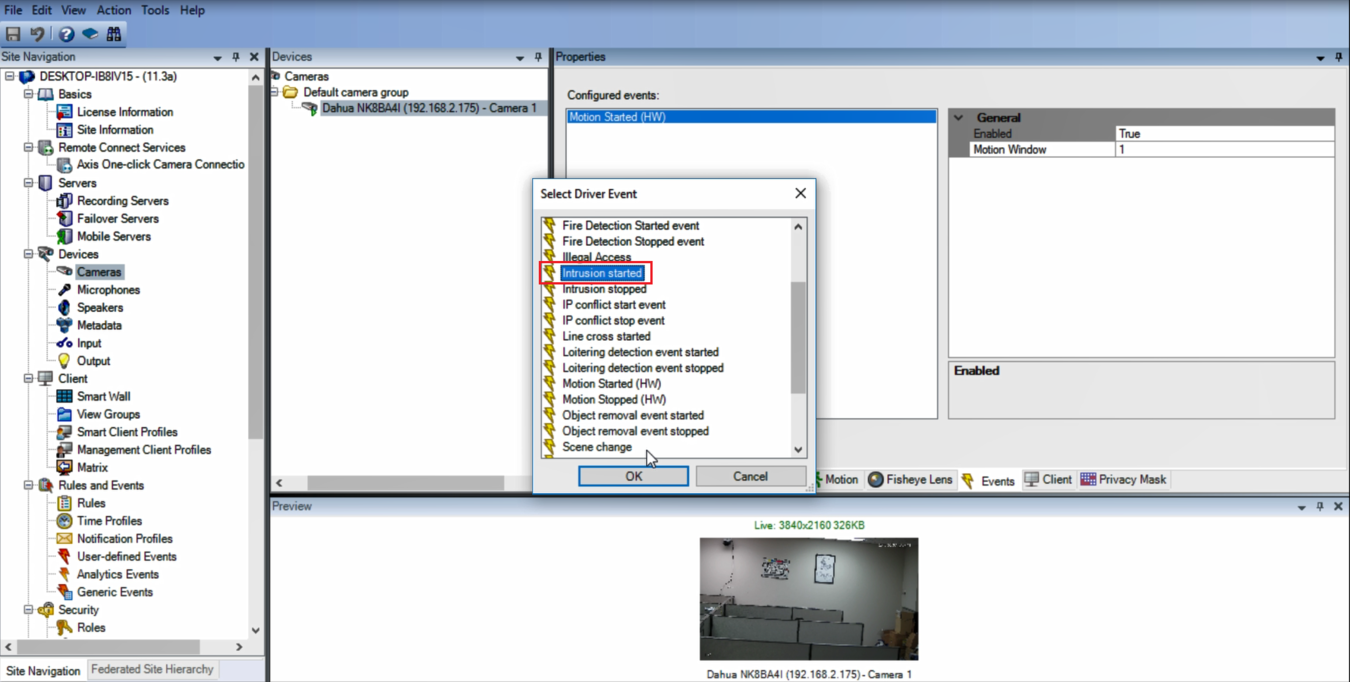Collapse the General properties section
Viewport: 1350px width, 682px height.
tap(959, 118)
